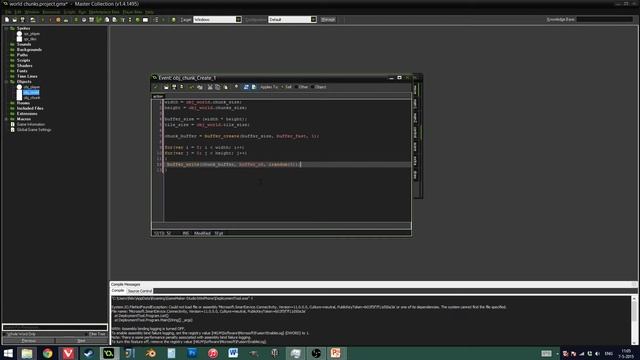Open the Target platform dropdown
This screenshot has width=640, height=360.
[x=238, y=20]
